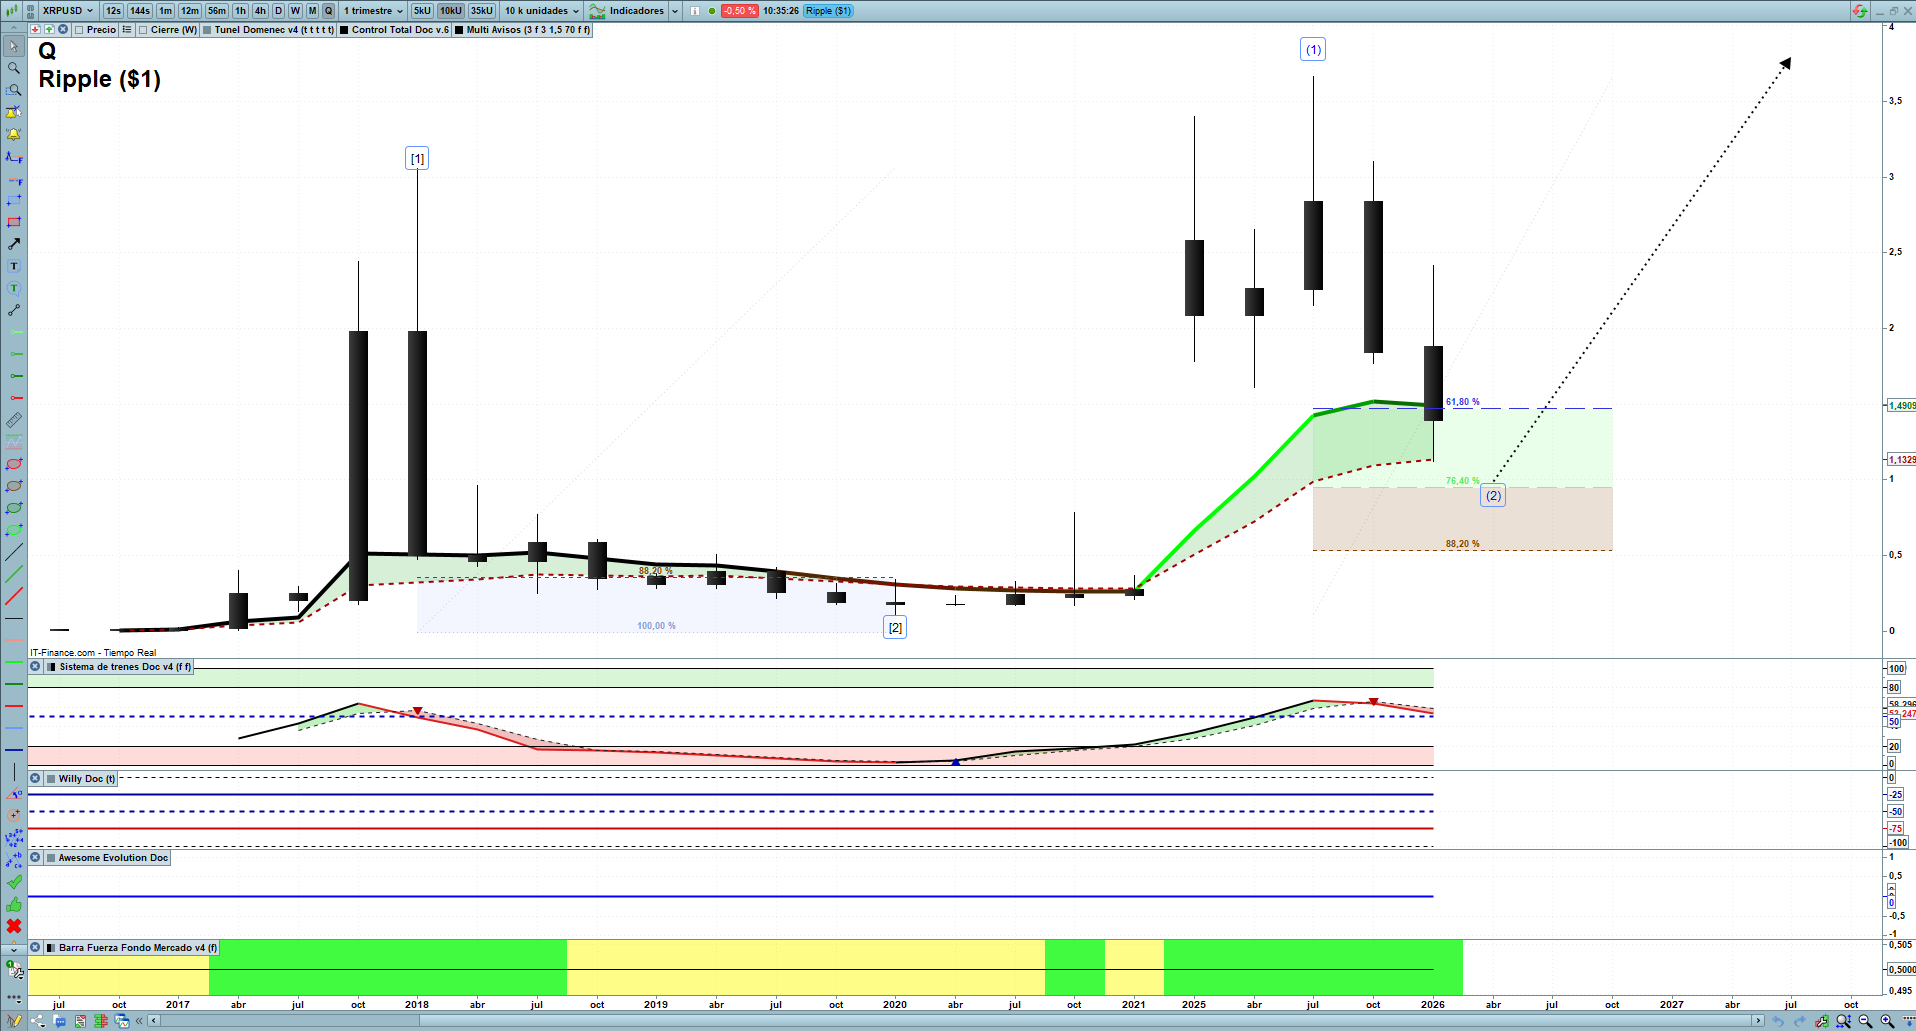Click the green thumbs-up icon
This screenshot has height=1031, width=1916.
coord(14,904)
